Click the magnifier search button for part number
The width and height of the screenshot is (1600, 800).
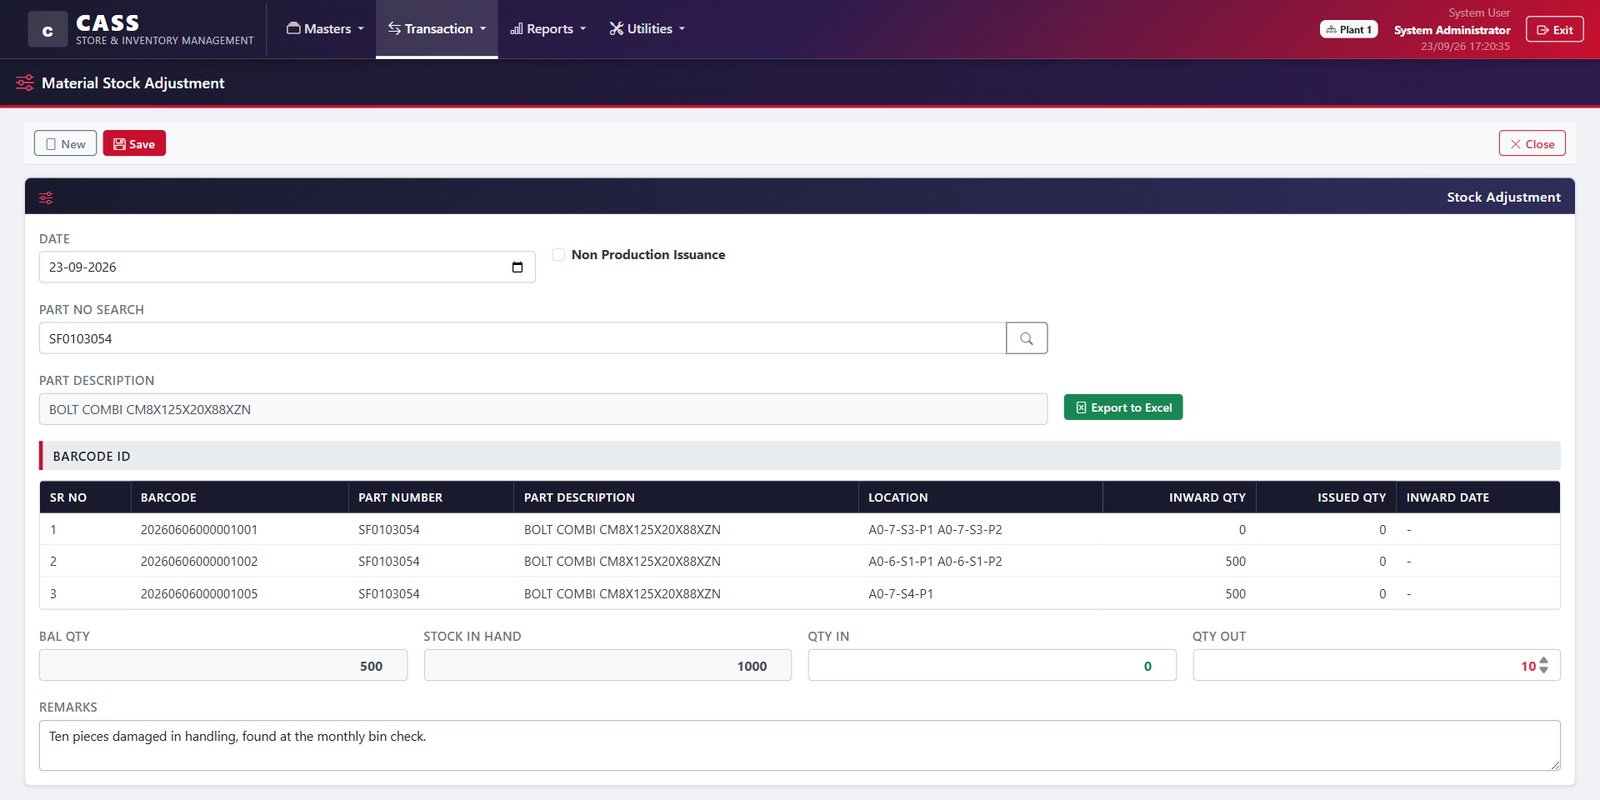[x=1027, y=338]
